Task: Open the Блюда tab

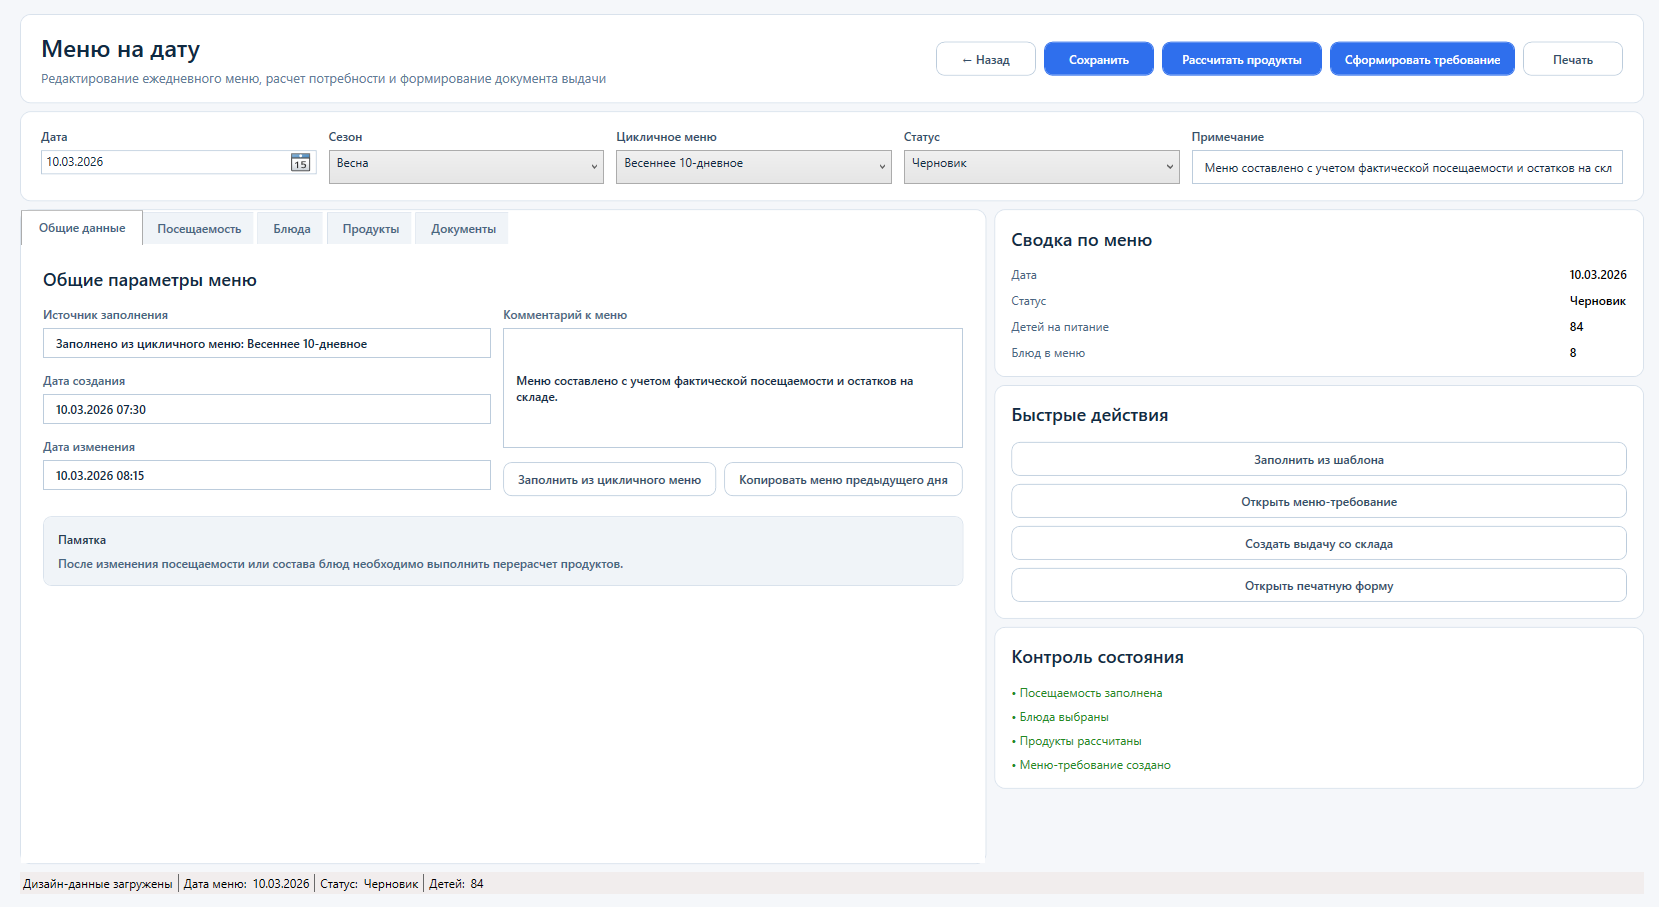Action: click(x=291, y=229)
